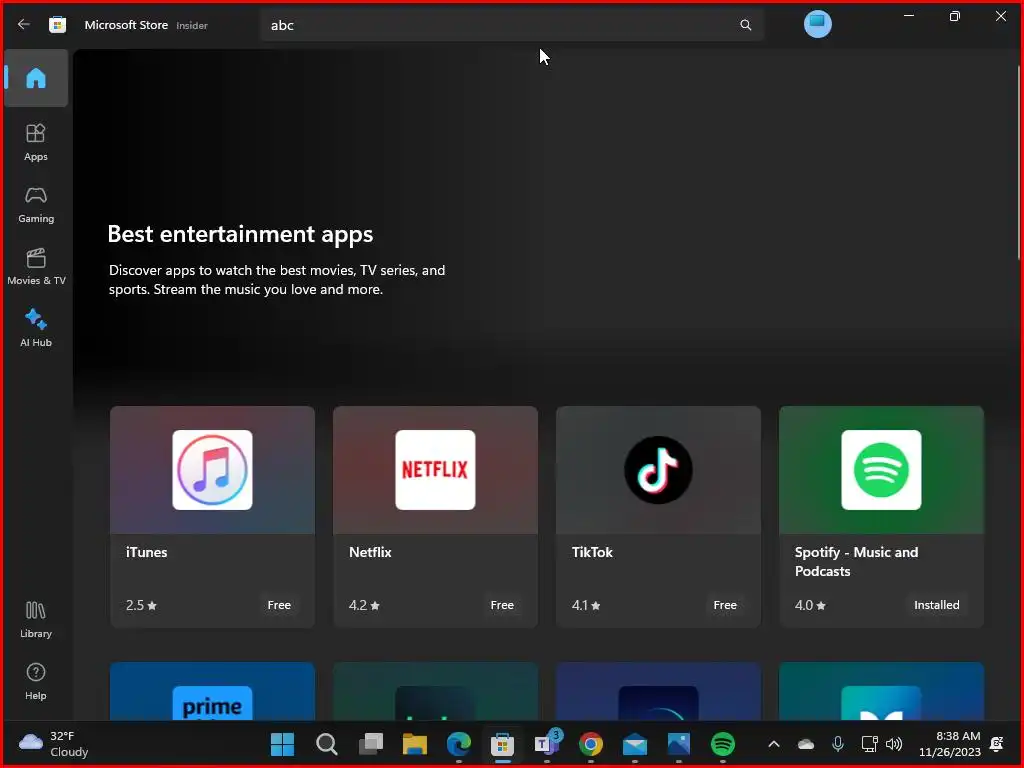This screenshot has height=768, width=1024.
Task: Click the Spotify app icon
Action: pos(881,470)
